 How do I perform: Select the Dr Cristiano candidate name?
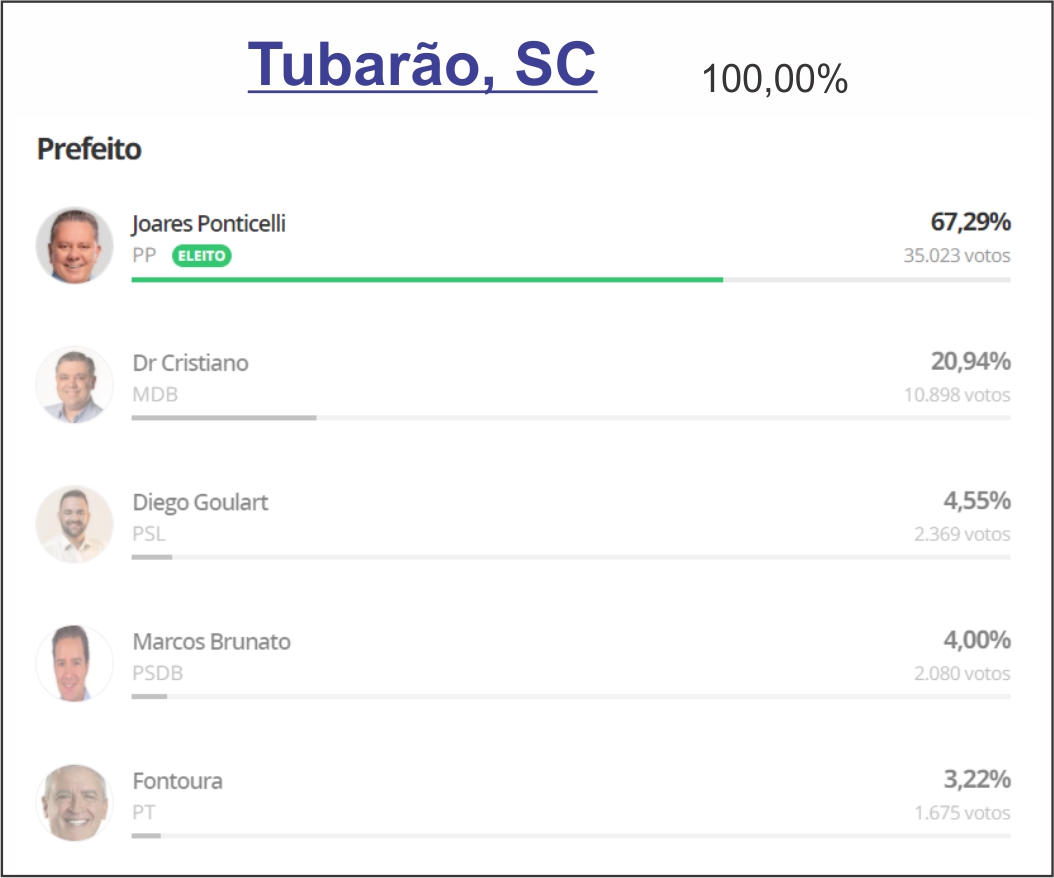190,363
